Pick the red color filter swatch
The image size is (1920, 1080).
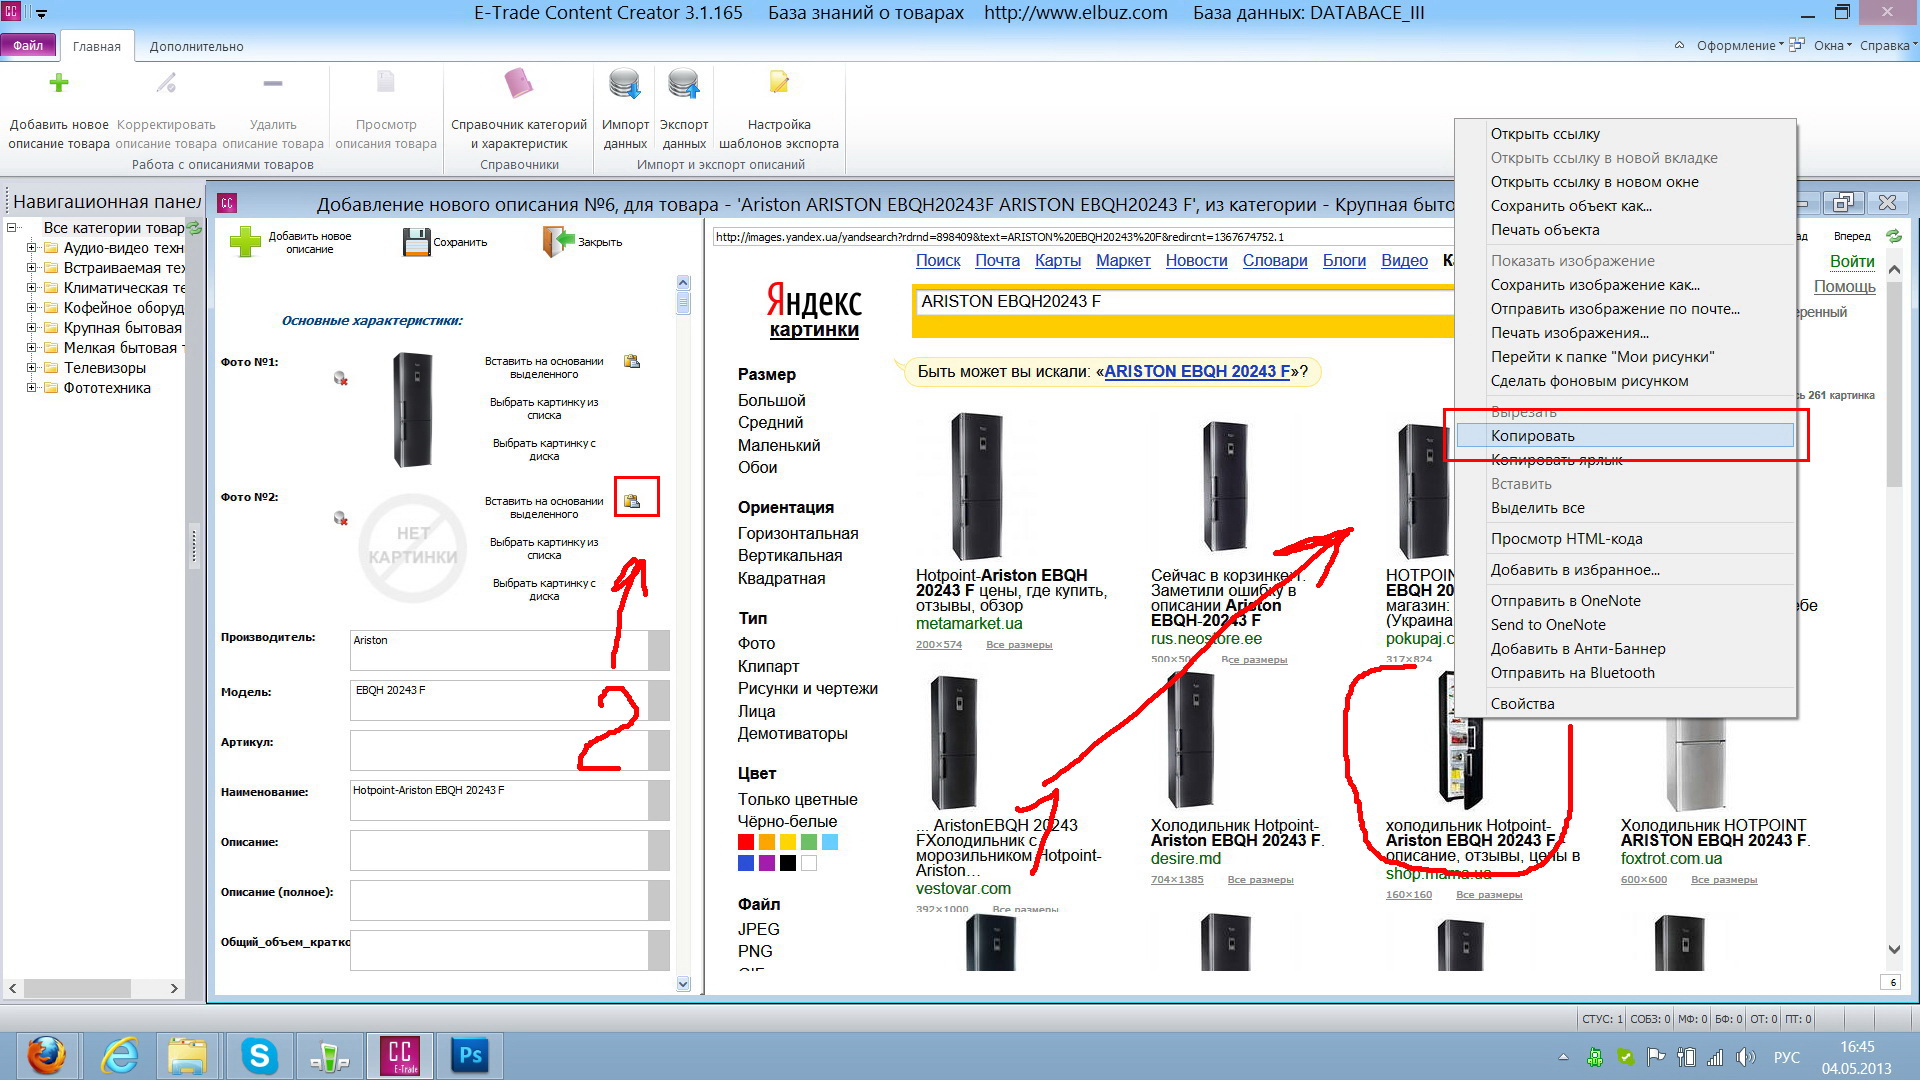coord(746,842)
